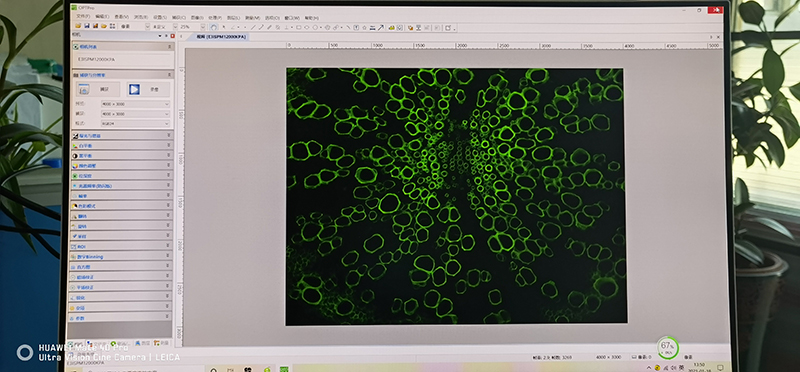The width and height of the screenshot is (800, 372).
Task: Click the green OPT app taskbar icon
Action: click(284, 368)
